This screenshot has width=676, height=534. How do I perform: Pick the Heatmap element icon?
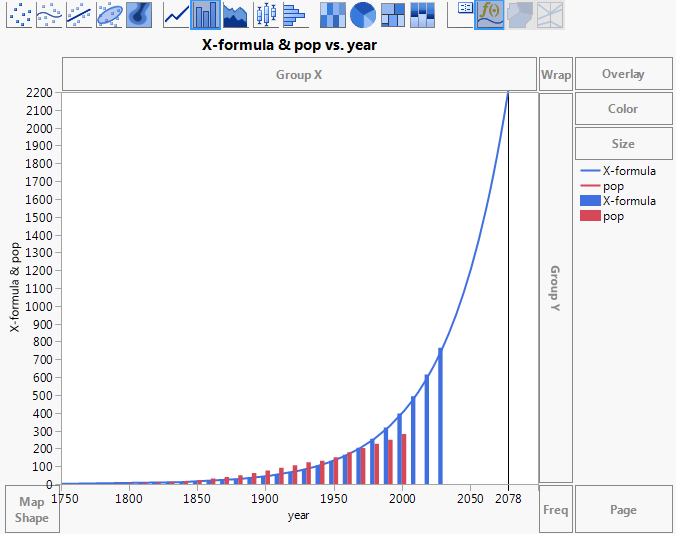[x=333, y=14]
